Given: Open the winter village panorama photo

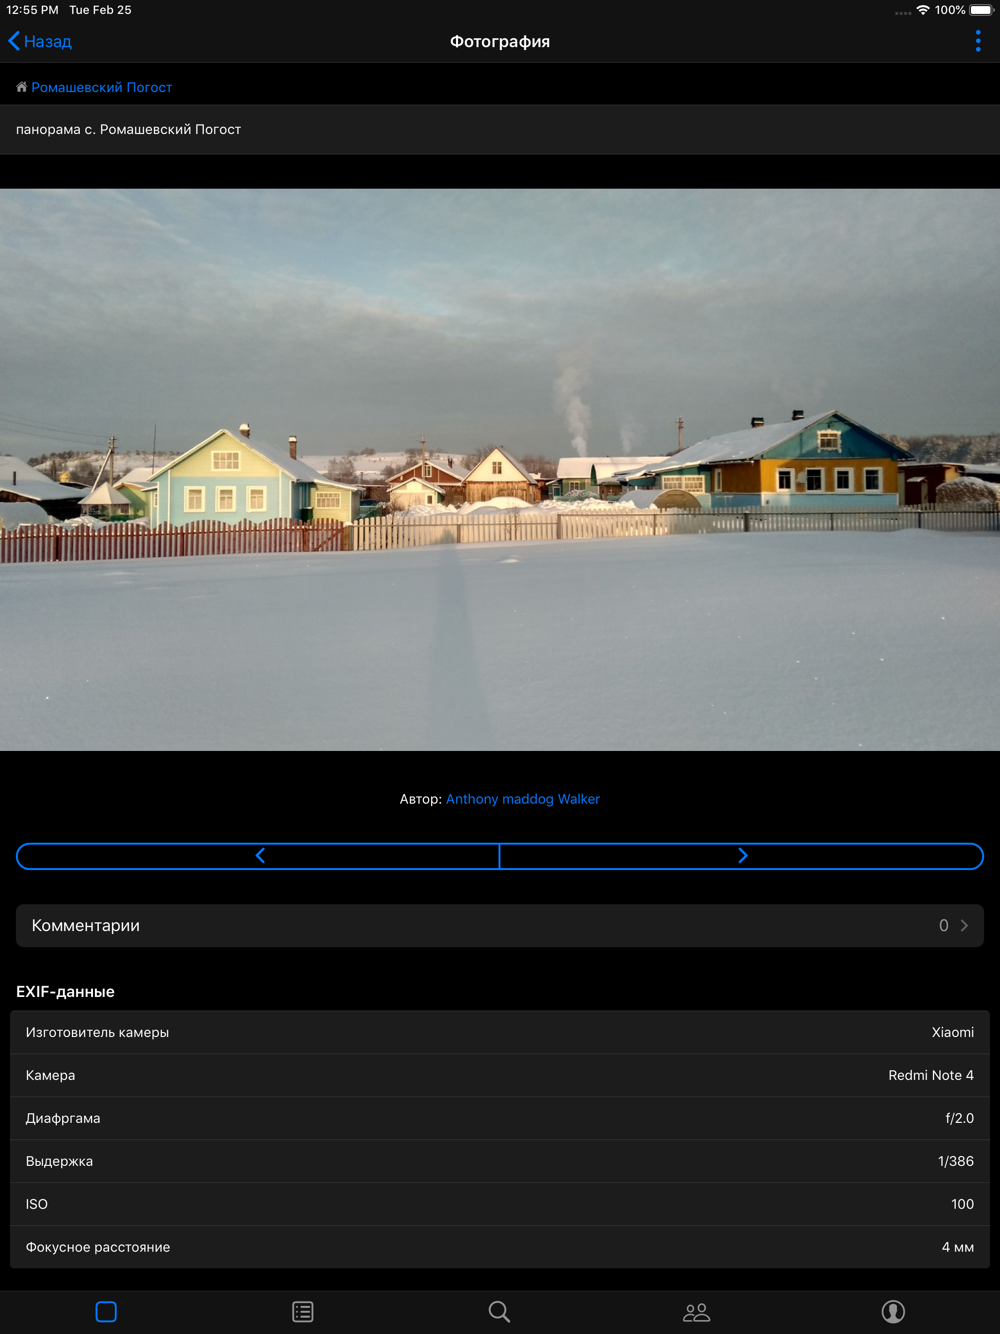Looking at the screenshot, I should (x=500, y=469).
